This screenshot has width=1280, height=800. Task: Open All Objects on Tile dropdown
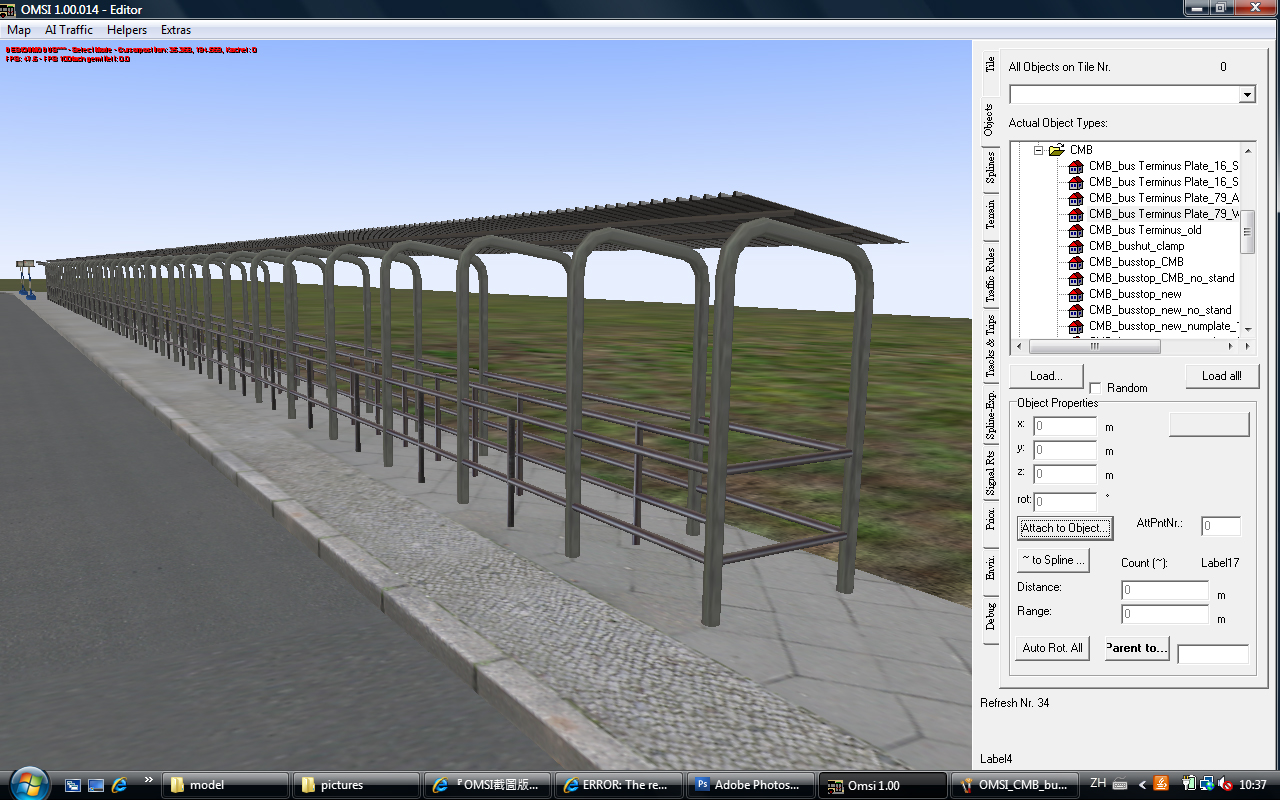click(1246, 95)
